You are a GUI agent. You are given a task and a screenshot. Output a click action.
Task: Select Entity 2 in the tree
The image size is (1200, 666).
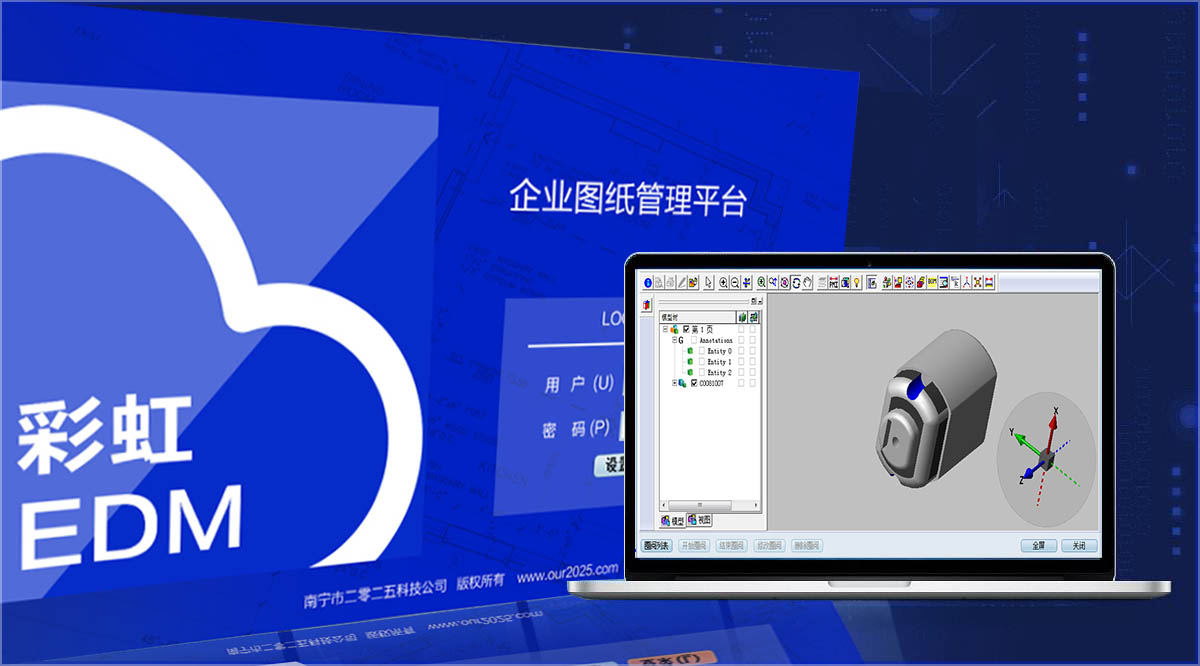point(719,372)
